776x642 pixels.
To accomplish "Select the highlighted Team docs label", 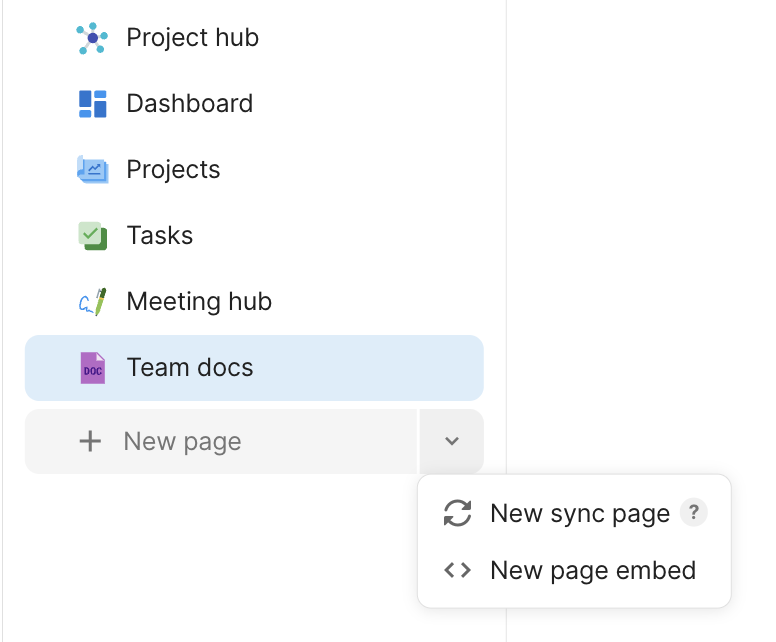I will [x=190, y=368].
